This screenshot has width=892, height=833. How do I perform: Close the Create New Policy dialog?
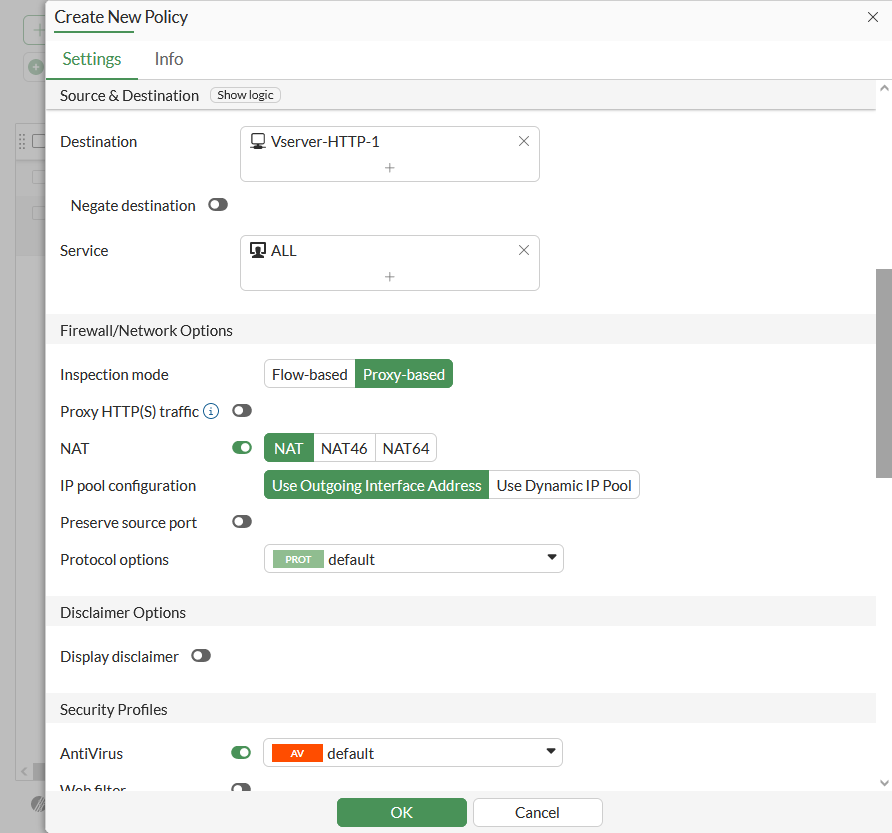click(872, 16)
